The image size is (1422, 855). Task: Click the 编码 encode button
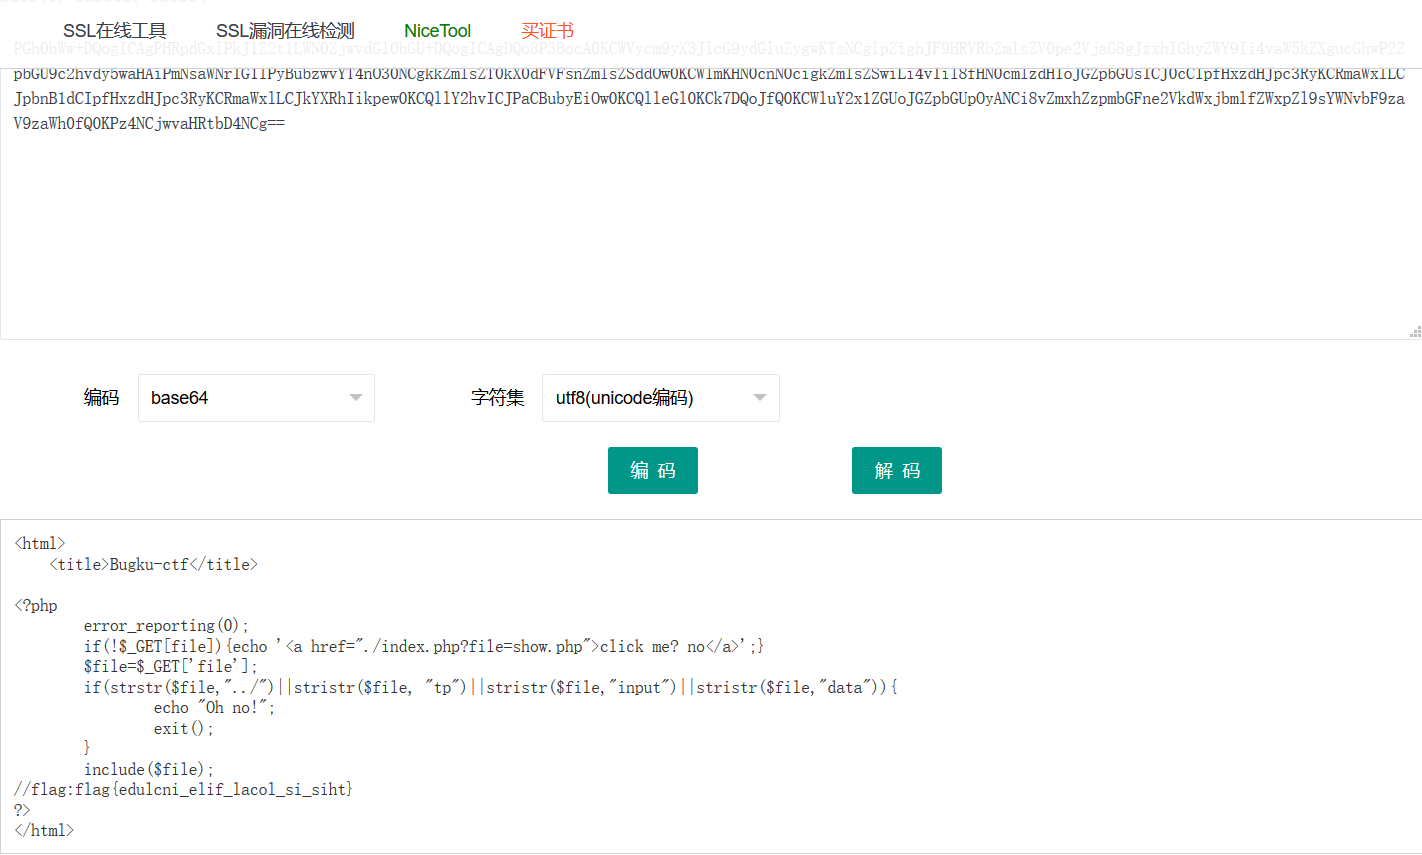[653, 470]
